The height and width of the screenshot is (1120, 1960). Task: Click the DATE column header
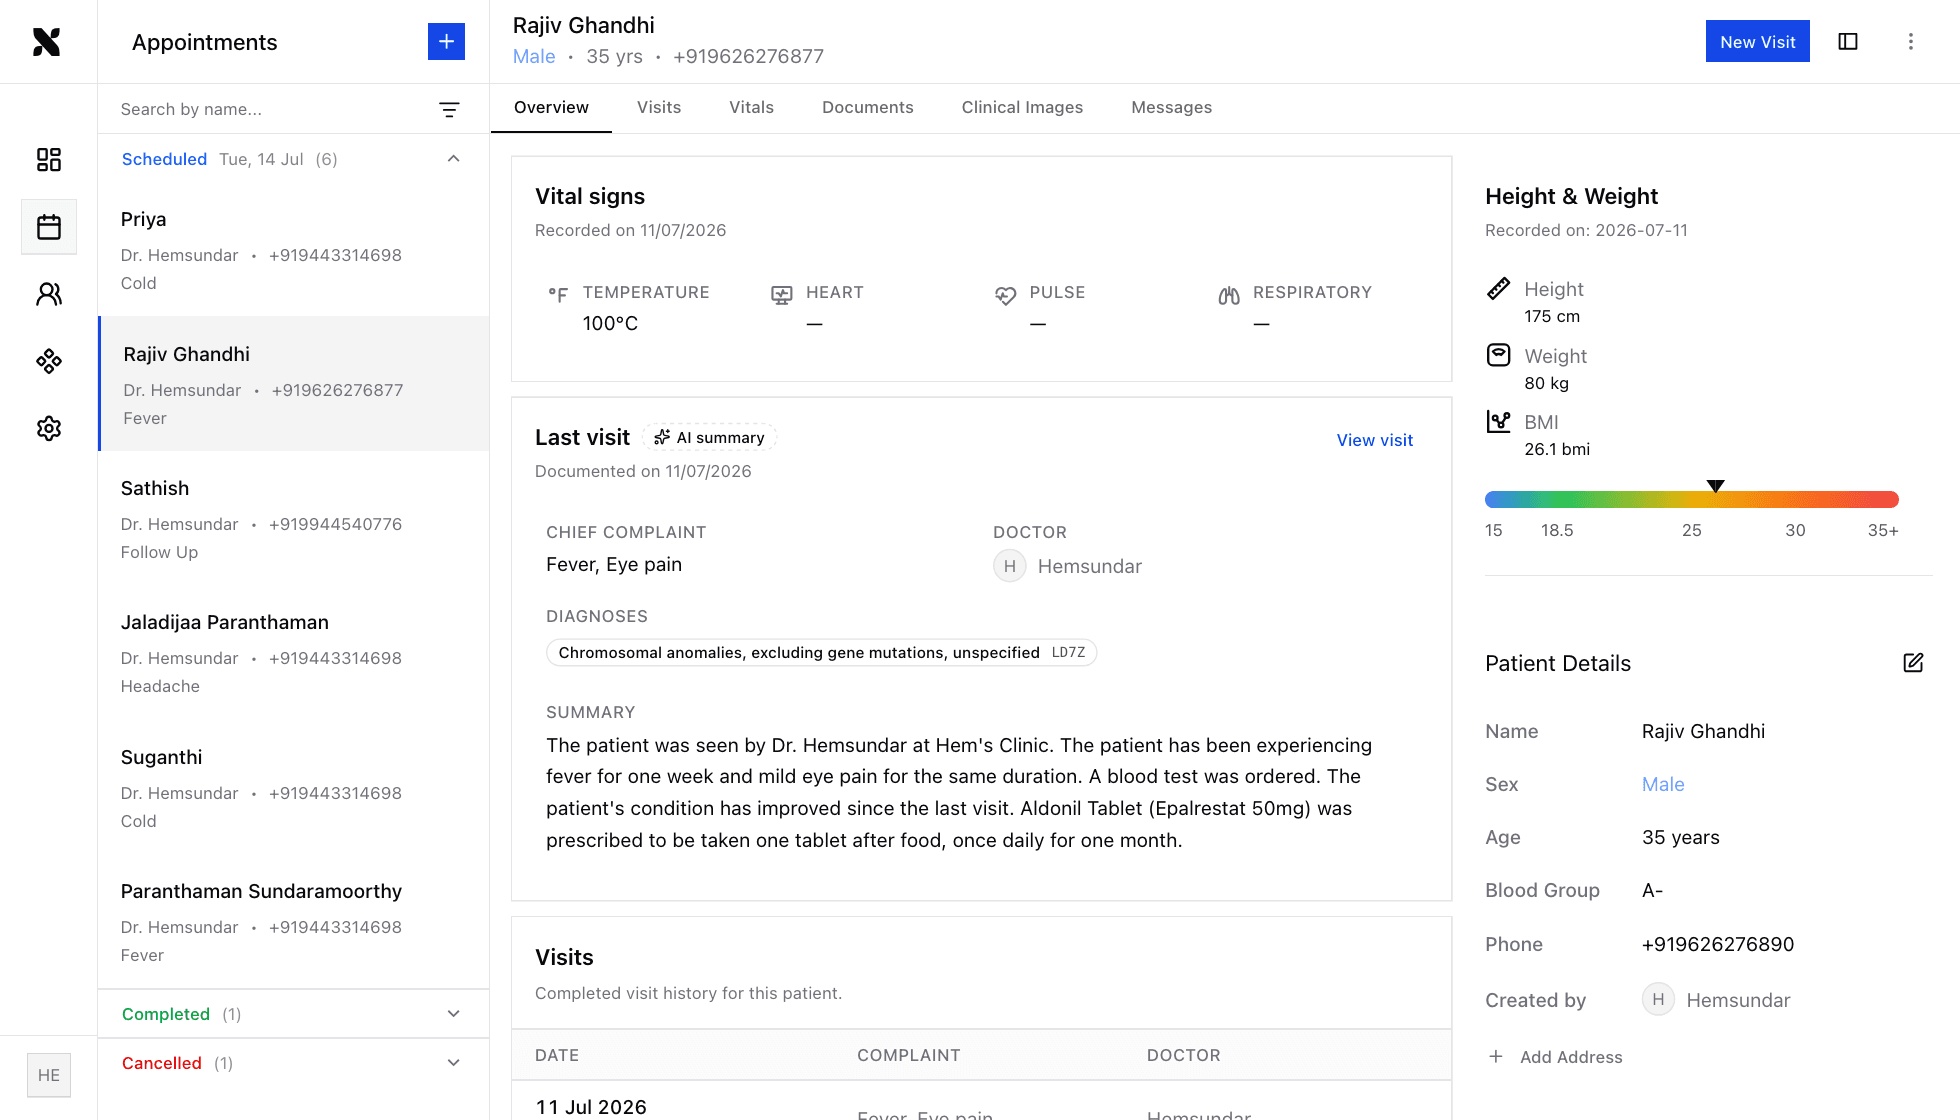pos(557,1055)
